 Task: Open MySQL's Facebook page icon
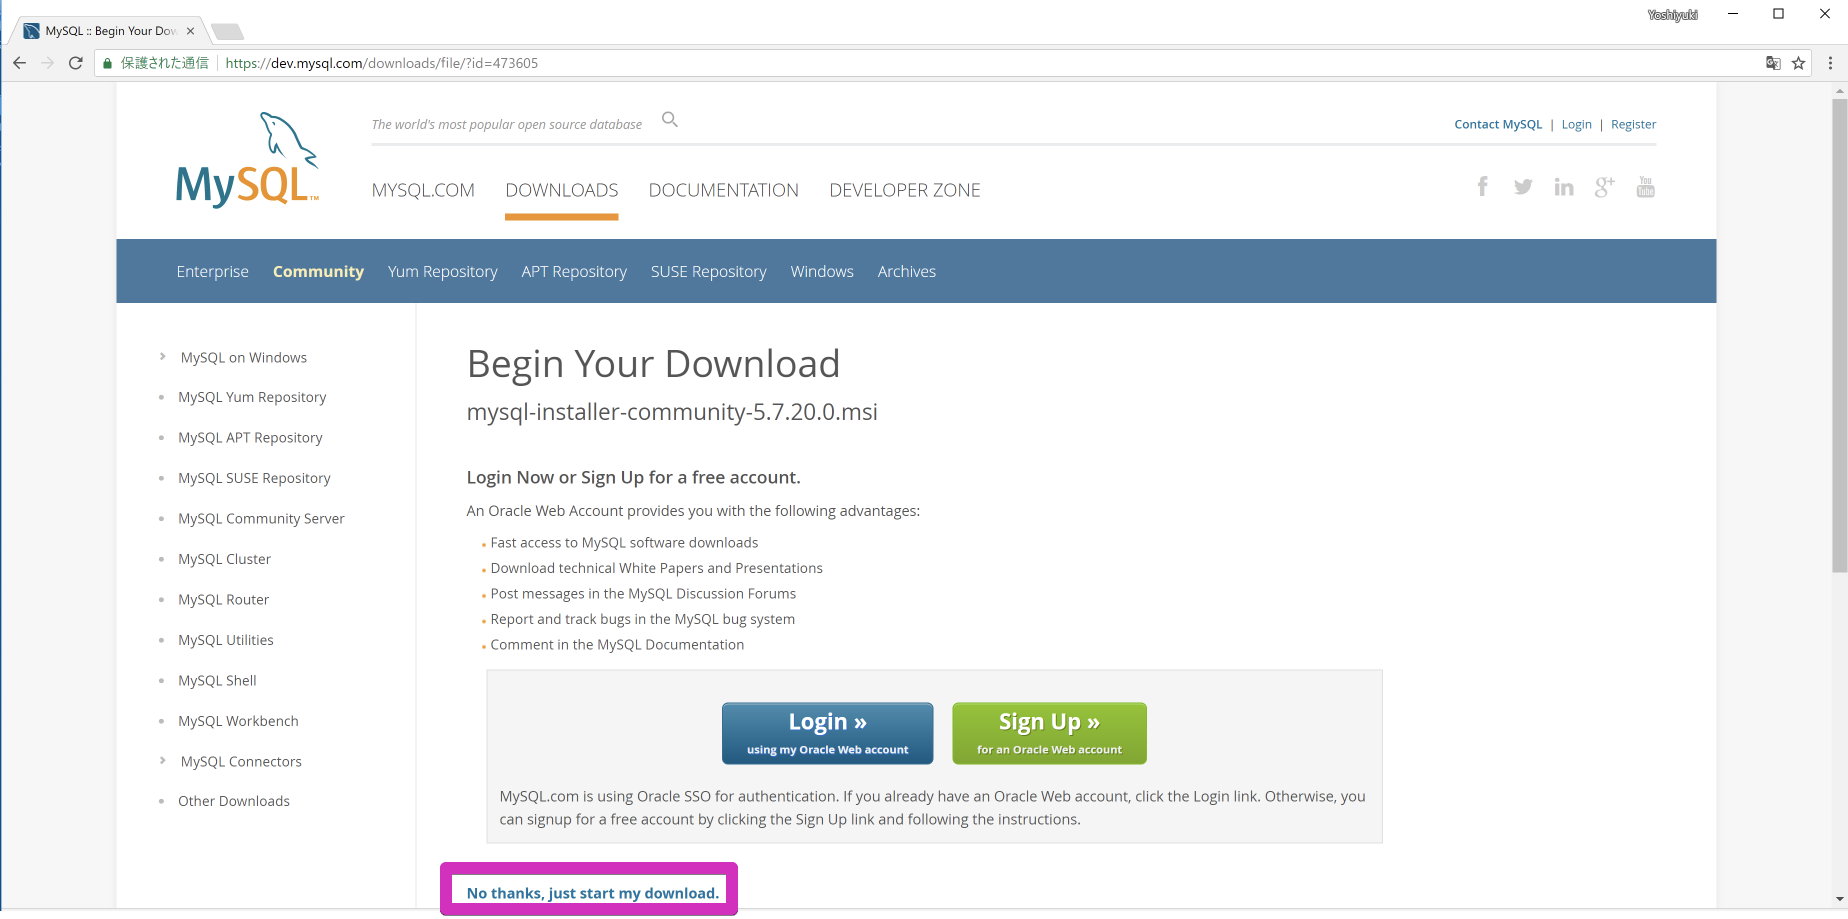tap(1483, 186)
